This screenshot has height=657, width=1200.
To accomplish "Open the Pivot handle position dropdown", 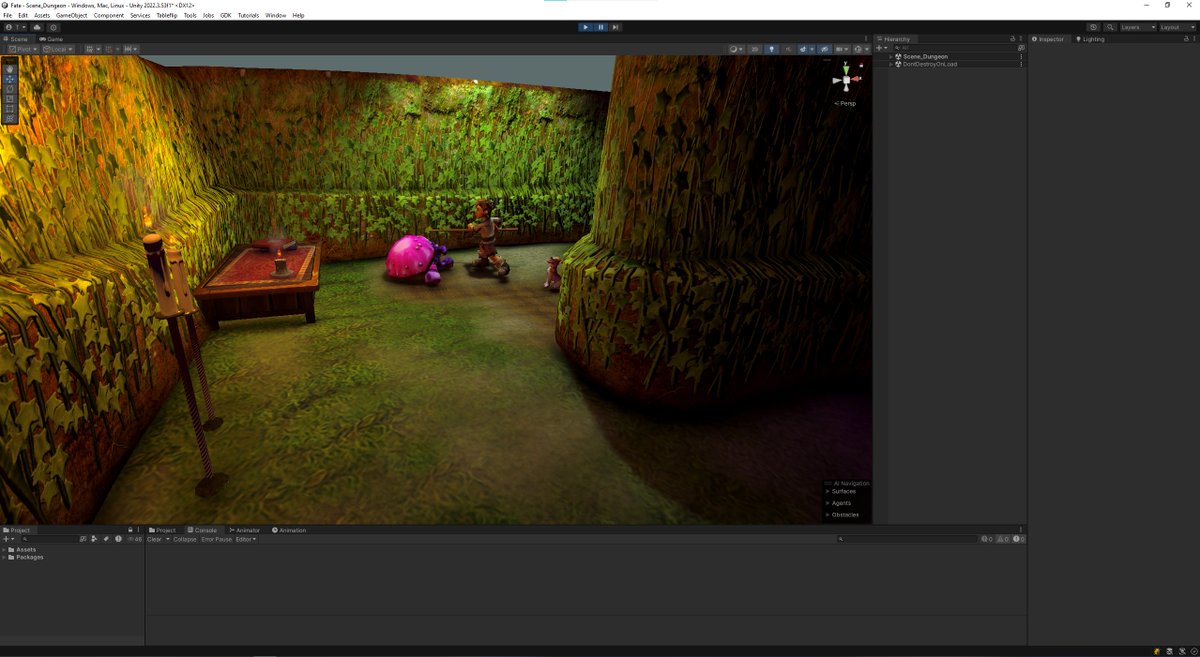I will 23,49.
